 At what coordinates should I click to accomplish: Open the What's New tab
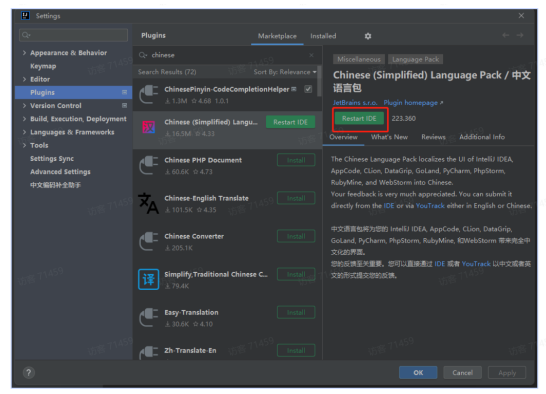tap(389, 137)
